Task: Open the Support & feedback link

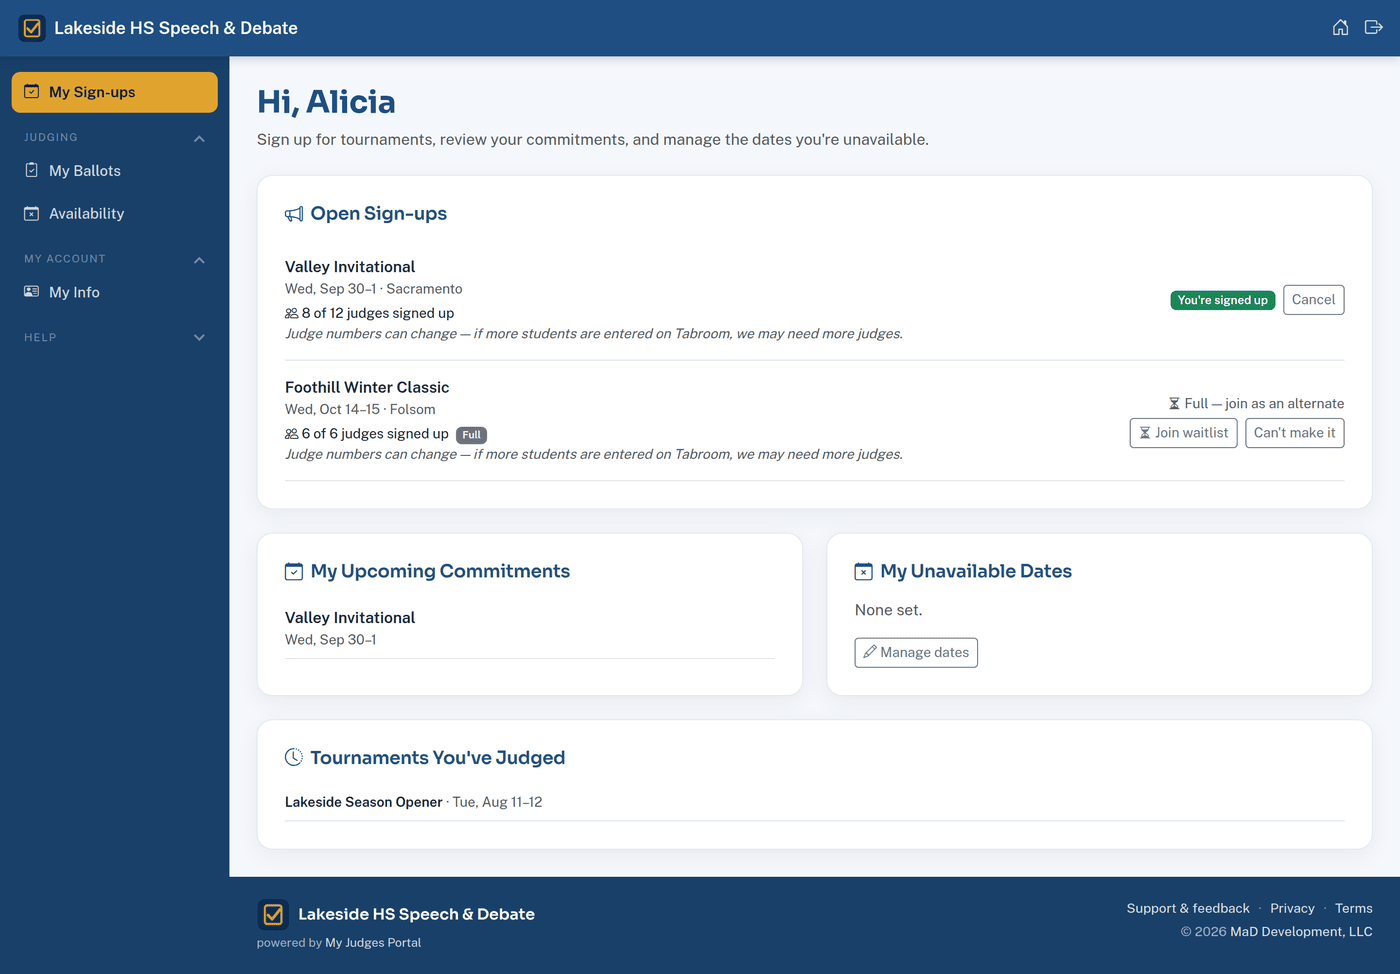Action: tap(1188, 908)
